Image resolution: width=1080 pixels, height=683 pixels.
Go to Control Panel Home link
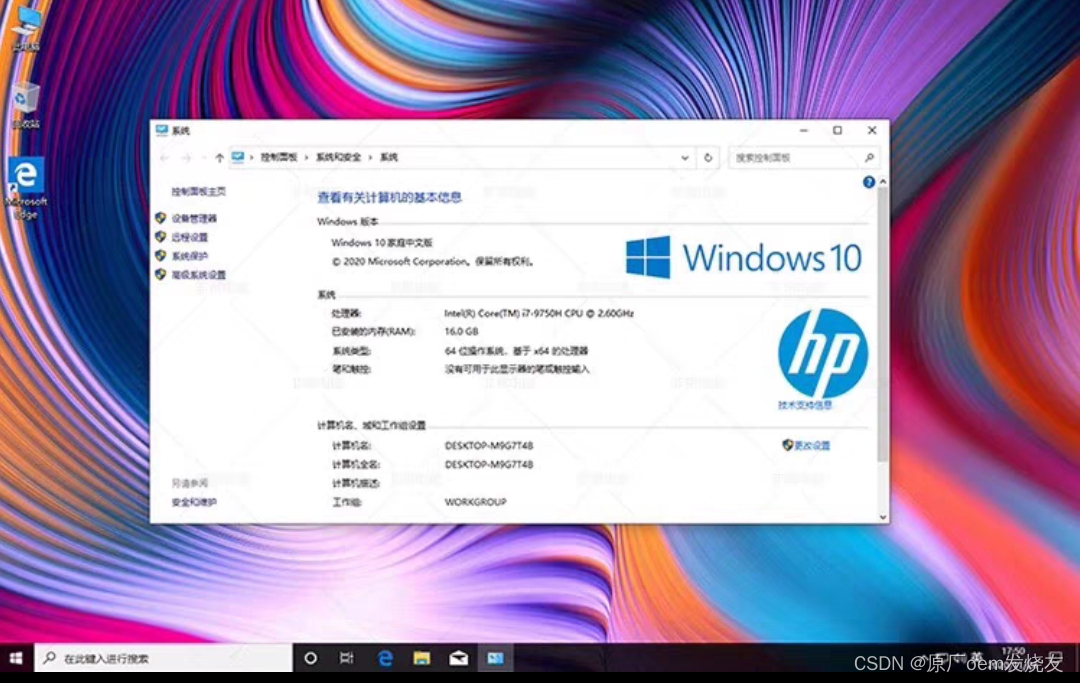[x=198, y=191]
